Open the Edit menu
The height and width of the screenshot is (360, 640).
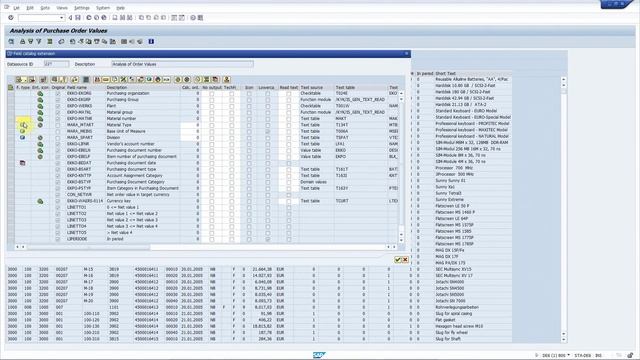[x=30, y=8]
